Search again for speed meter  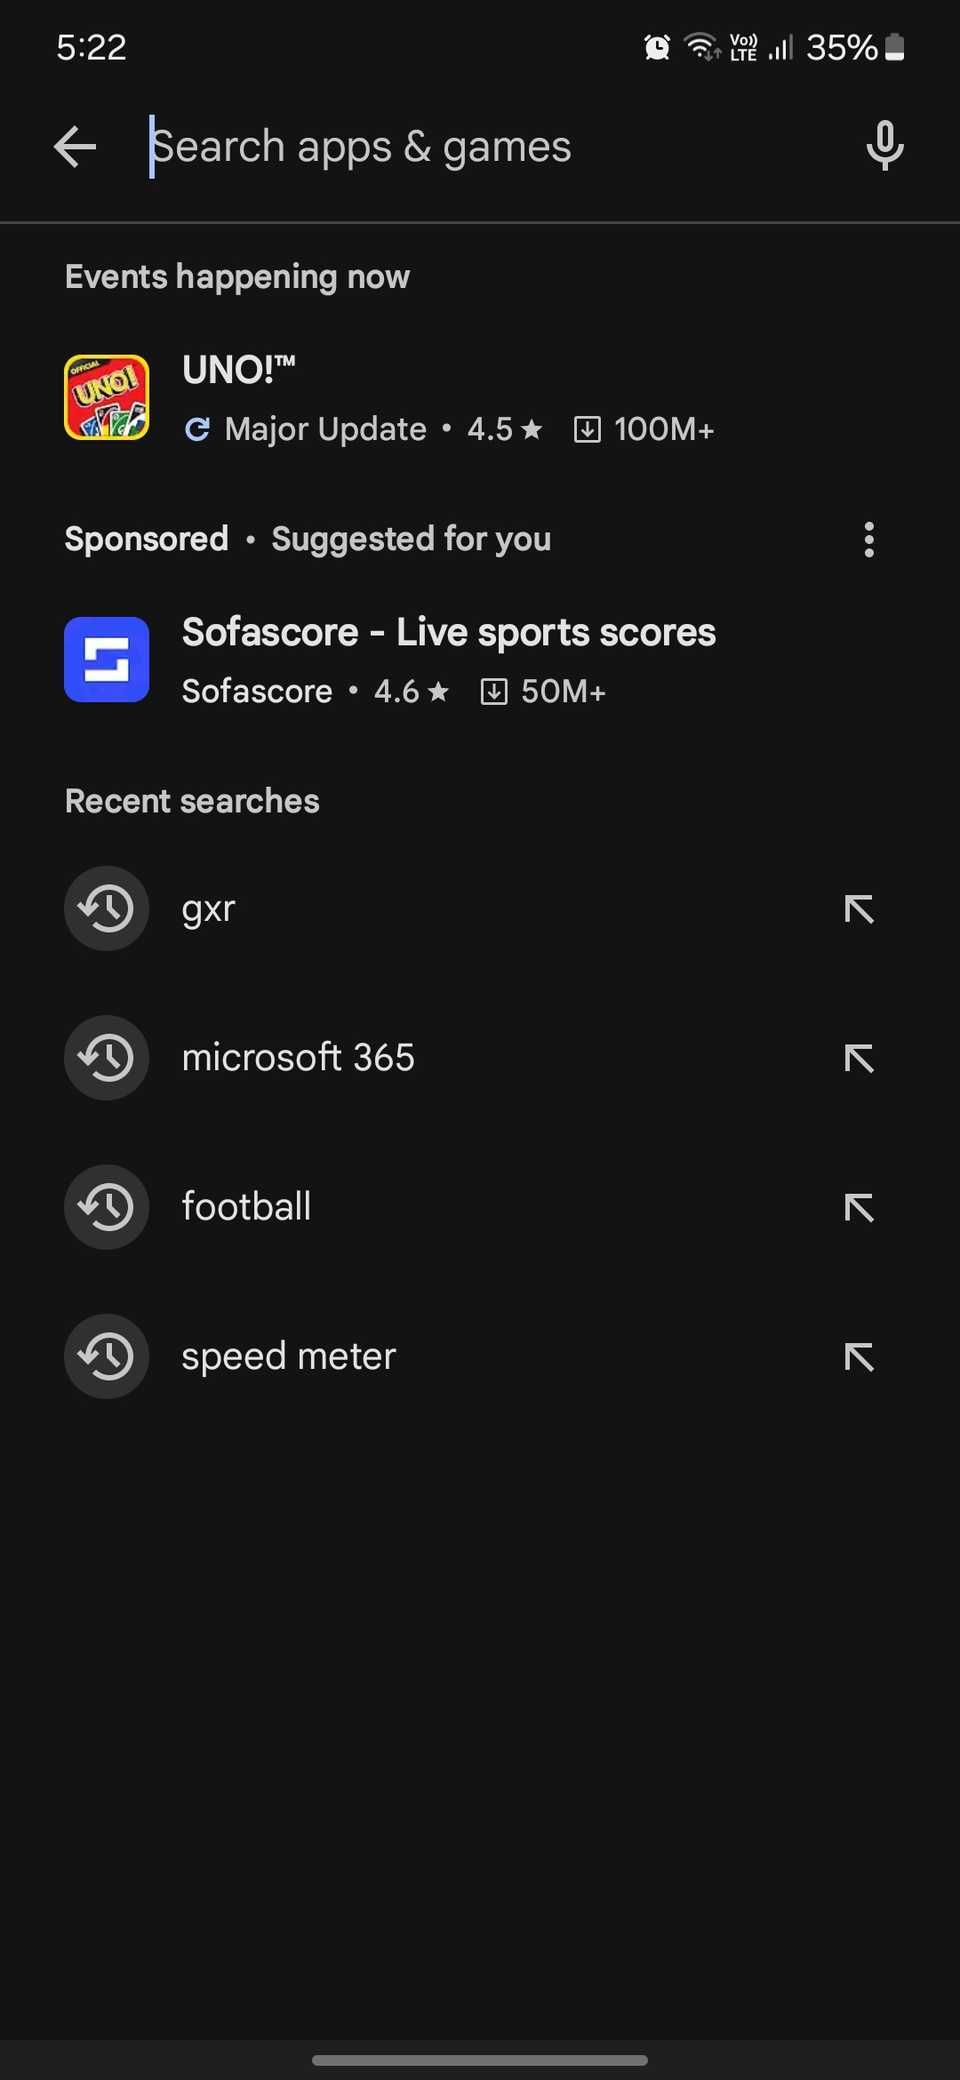point(289,1357)
